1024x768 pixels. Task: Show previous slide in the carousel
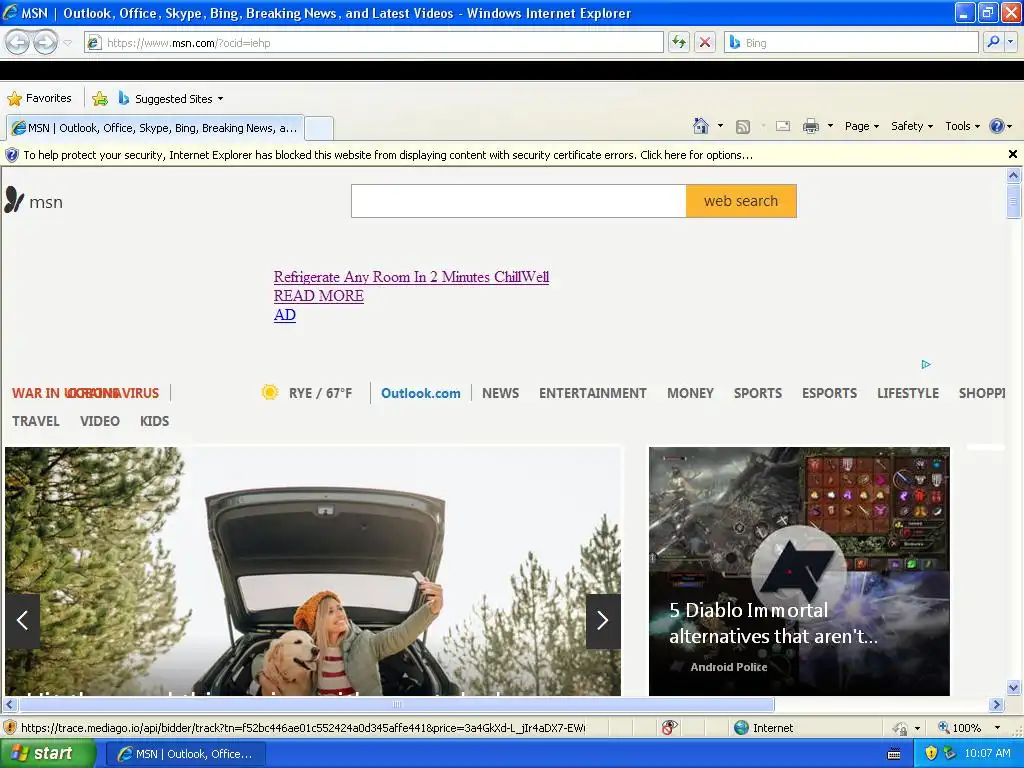[x=22, y=620]
